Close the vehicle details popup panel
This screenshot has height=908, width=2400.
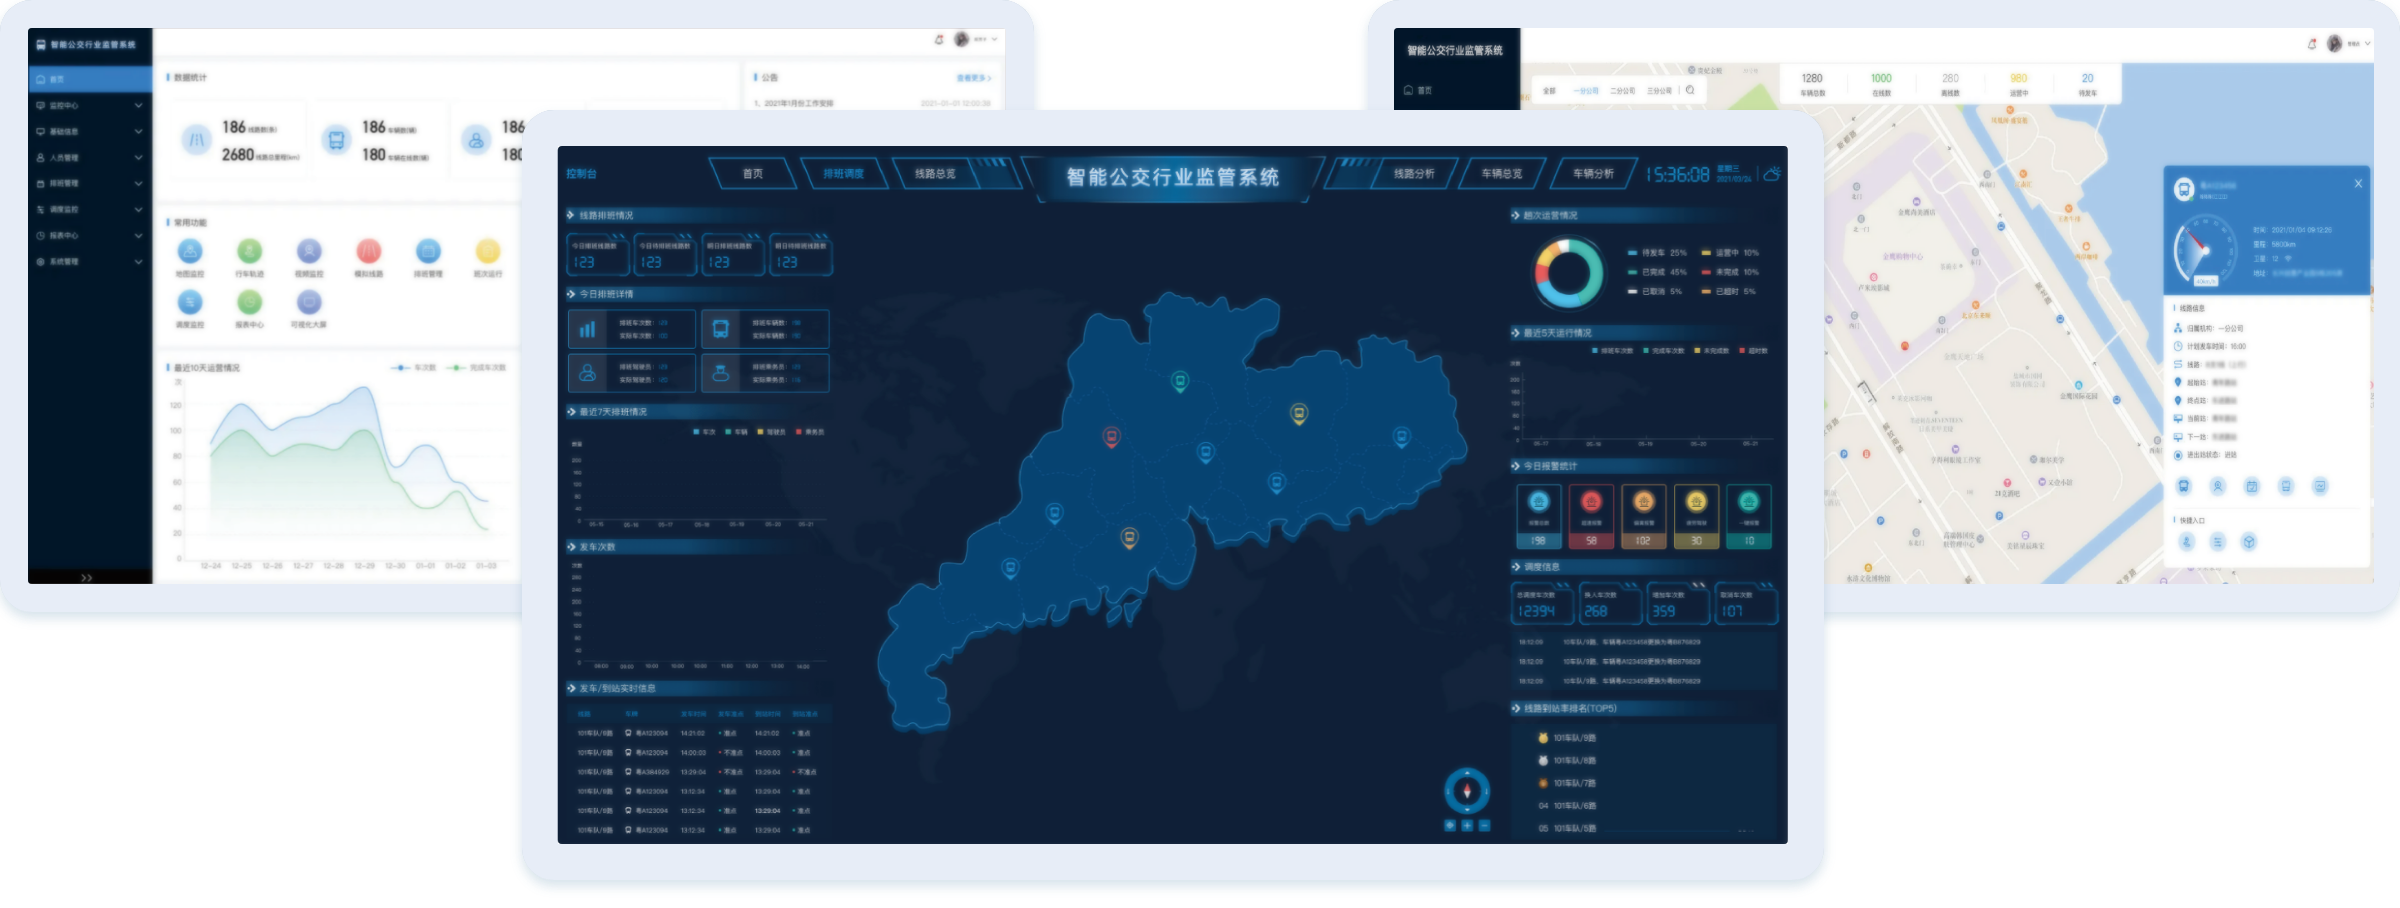pyautogui.click(x=2358, y=183)
